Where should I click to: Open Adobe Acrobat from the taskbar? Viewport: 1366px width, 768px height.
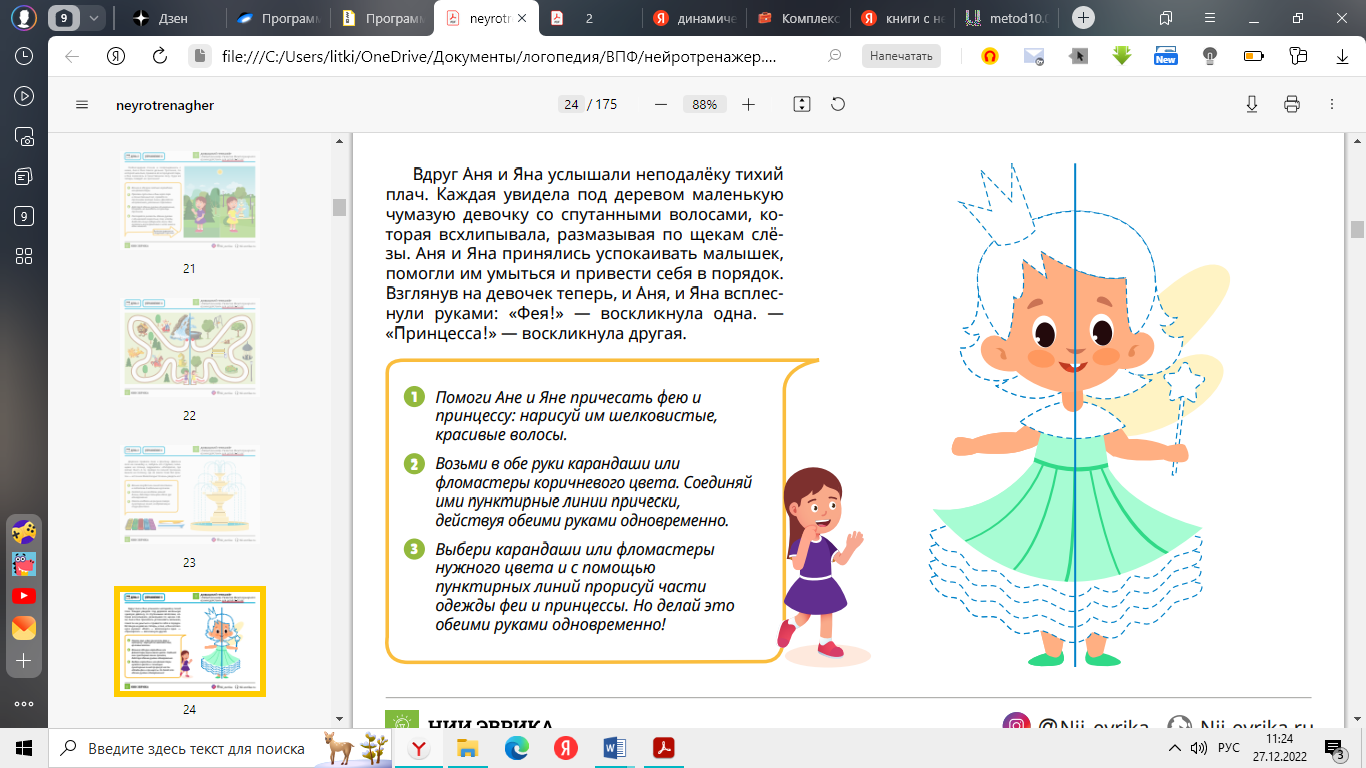pyautogui.click(x=664, y=748)
